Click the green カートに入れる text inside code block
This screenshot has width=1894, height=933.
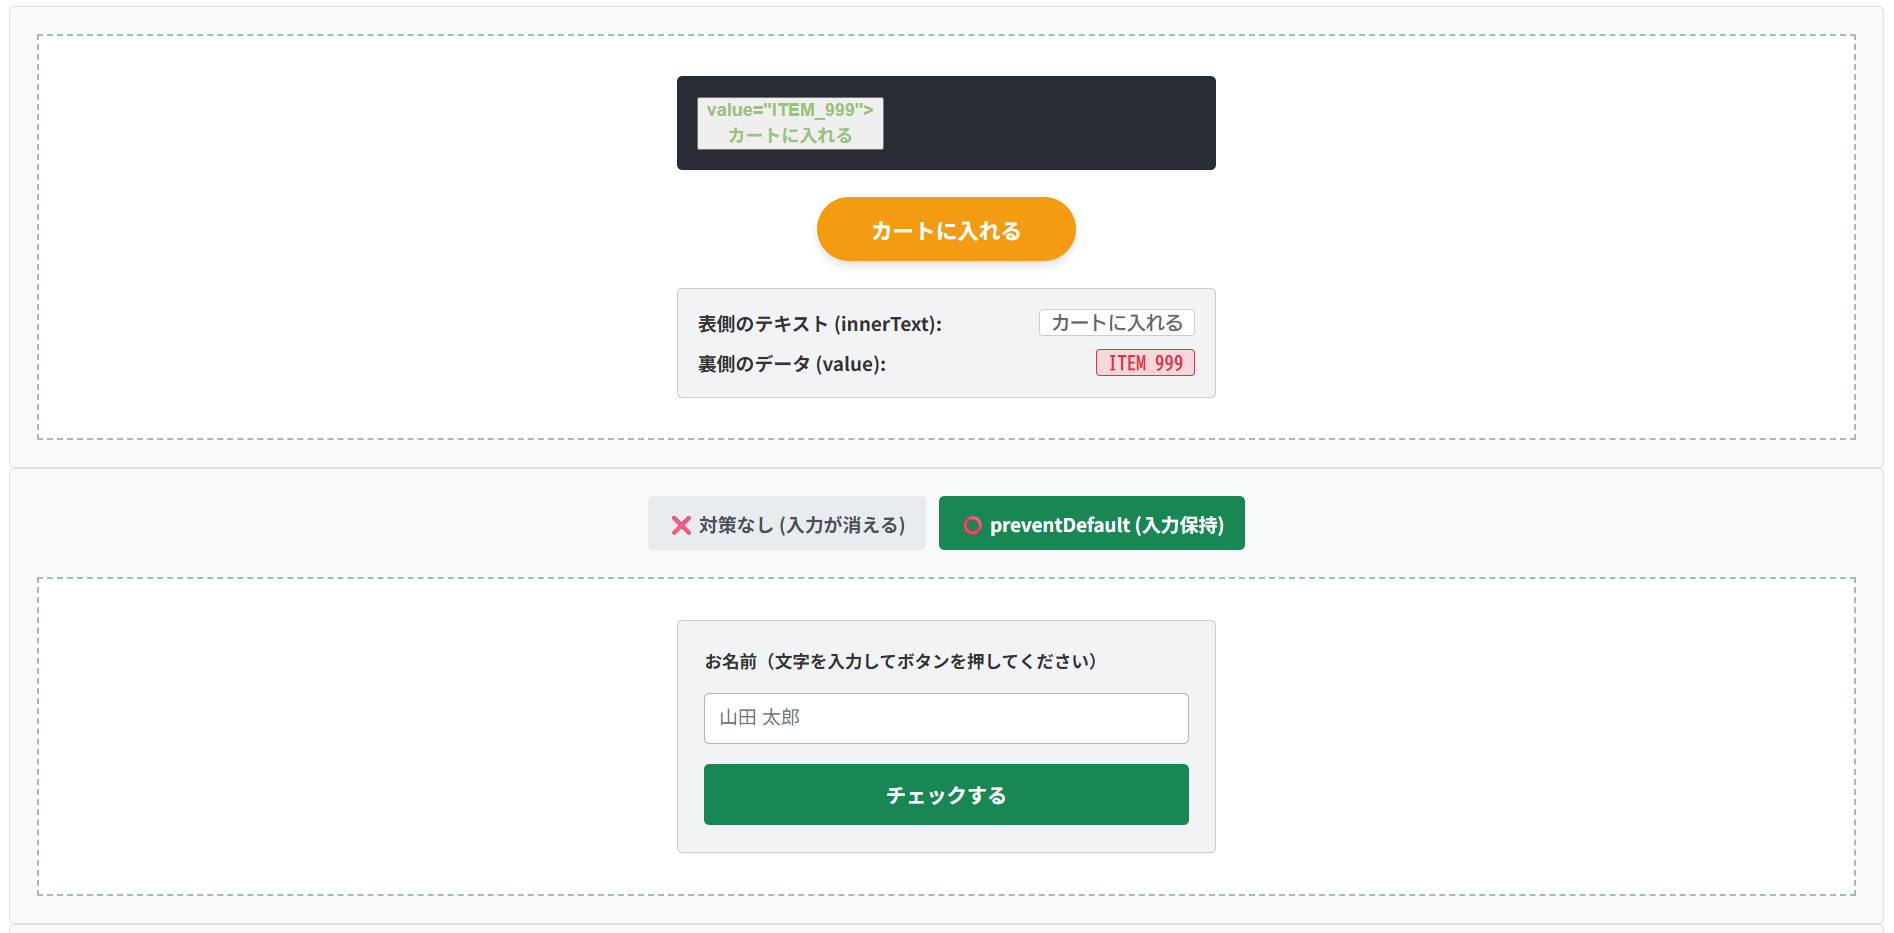[x=789, y=135]
